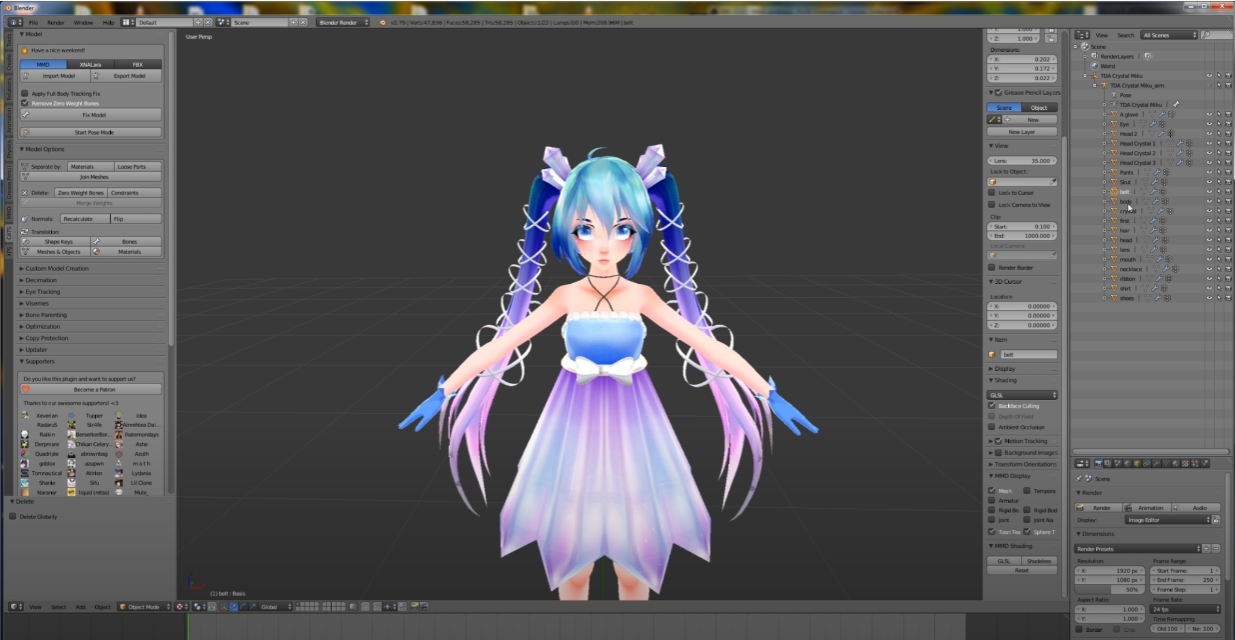The image size is (1235, 640).
Task: Open the Help menu
Action: coord(108,21)
